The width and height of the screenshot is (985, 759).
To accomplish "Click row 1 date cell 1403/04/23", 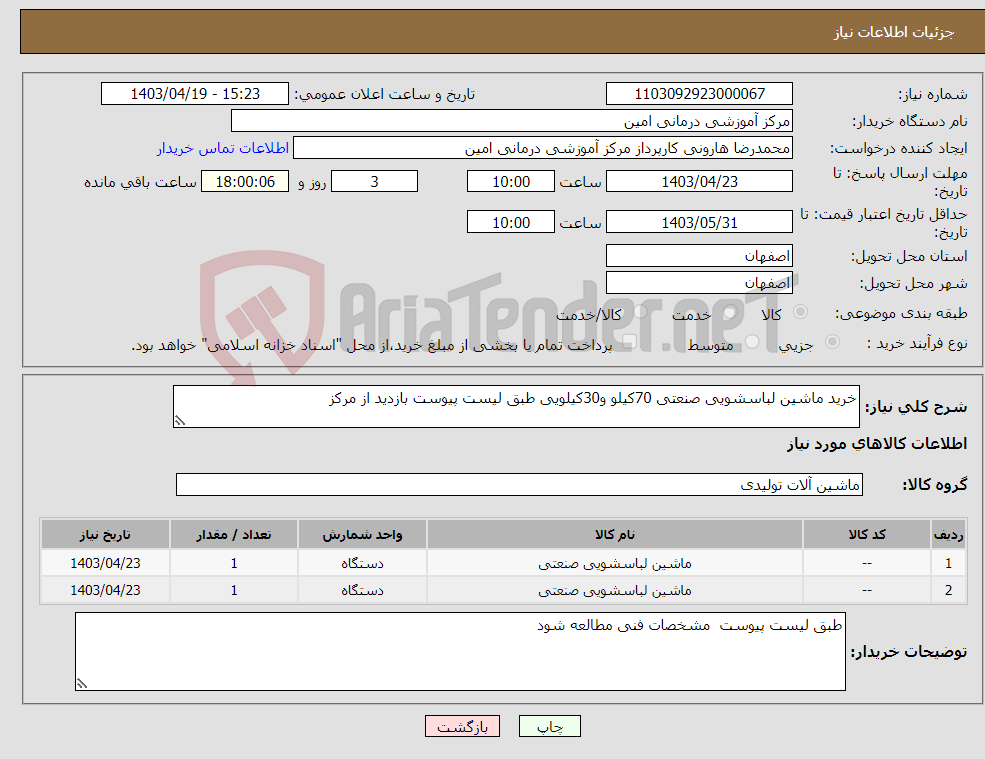I will tap(106, 563).
